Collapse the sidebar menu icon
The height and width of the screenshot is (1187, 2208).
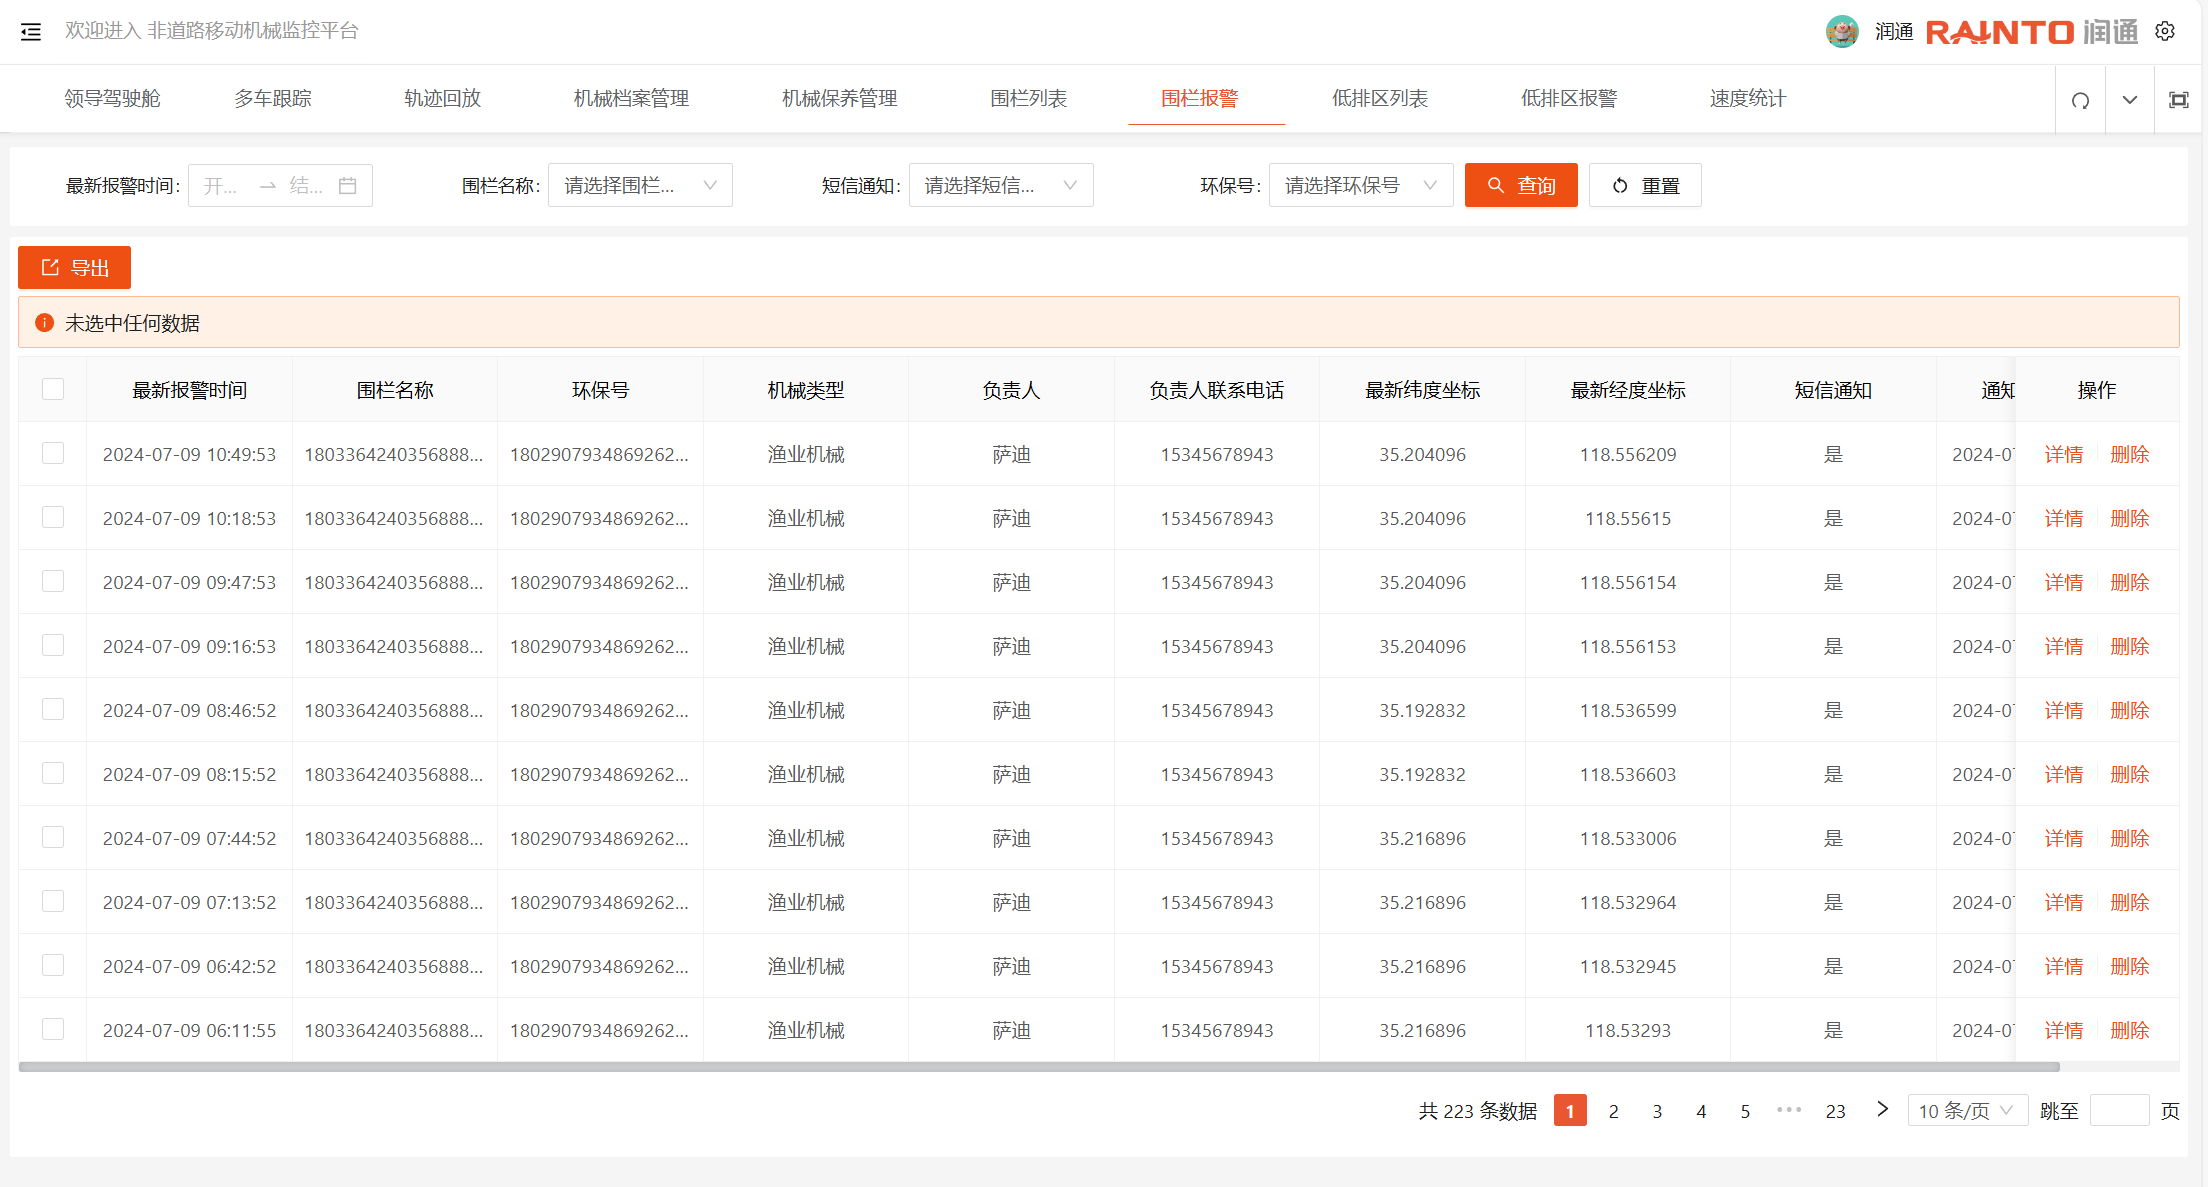pos(31,32)
